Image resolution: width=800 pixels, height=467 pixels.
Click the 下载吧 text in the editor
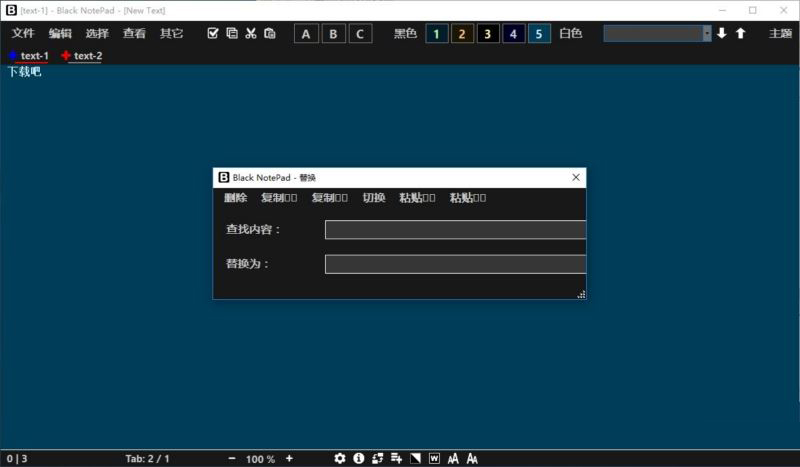24,72
